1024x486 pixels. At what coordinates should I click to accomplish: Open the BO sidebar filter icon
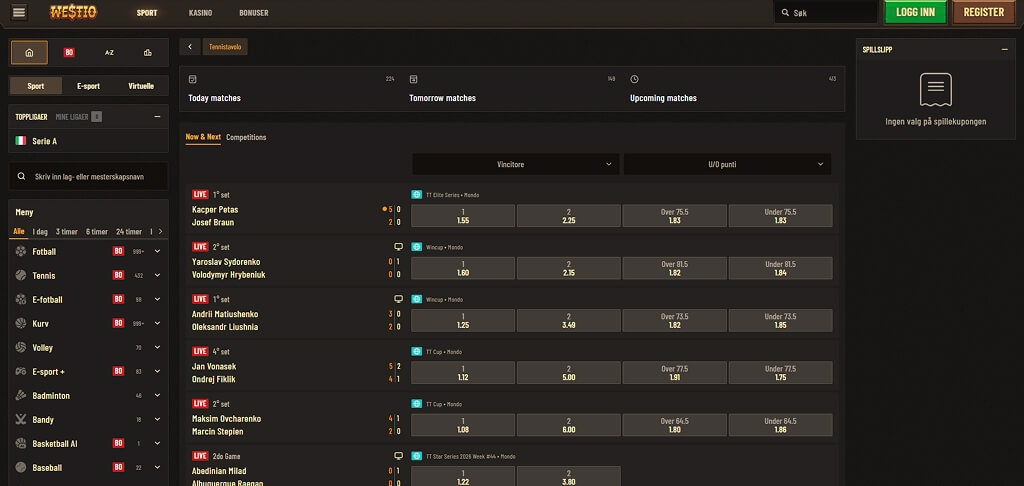coord(69,53)
